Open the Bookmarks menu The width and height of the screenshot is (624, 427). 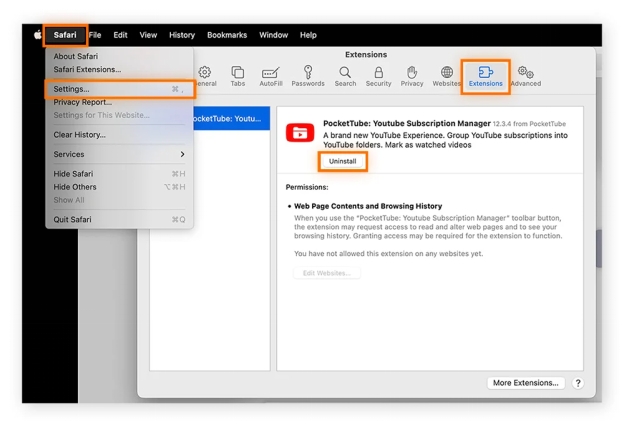tap(227, 35)
